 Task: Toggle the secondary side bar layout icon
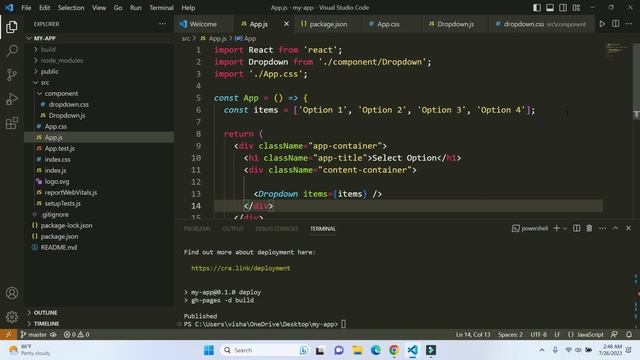pyautogui.click(x=563, y=7)
